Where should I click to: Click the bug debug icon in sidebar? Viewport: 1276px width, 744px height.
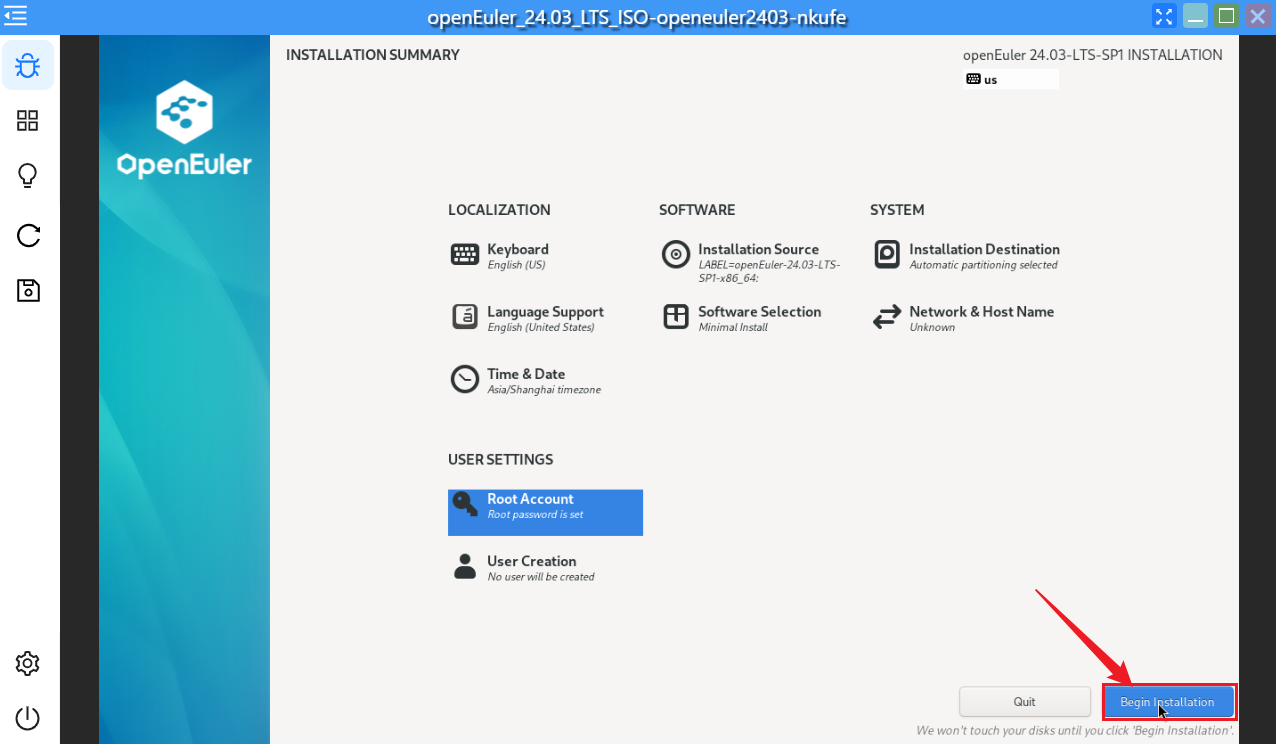28,66
